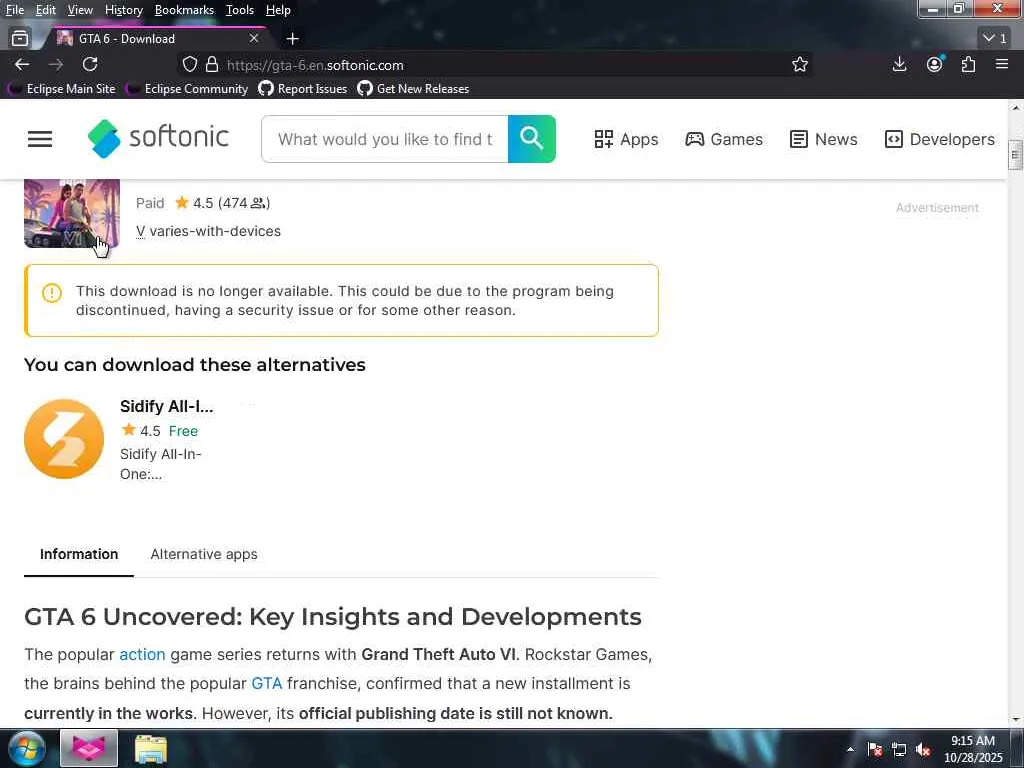
Task: Click the scrollbar up arrow
Action: tap(1016, 108)
